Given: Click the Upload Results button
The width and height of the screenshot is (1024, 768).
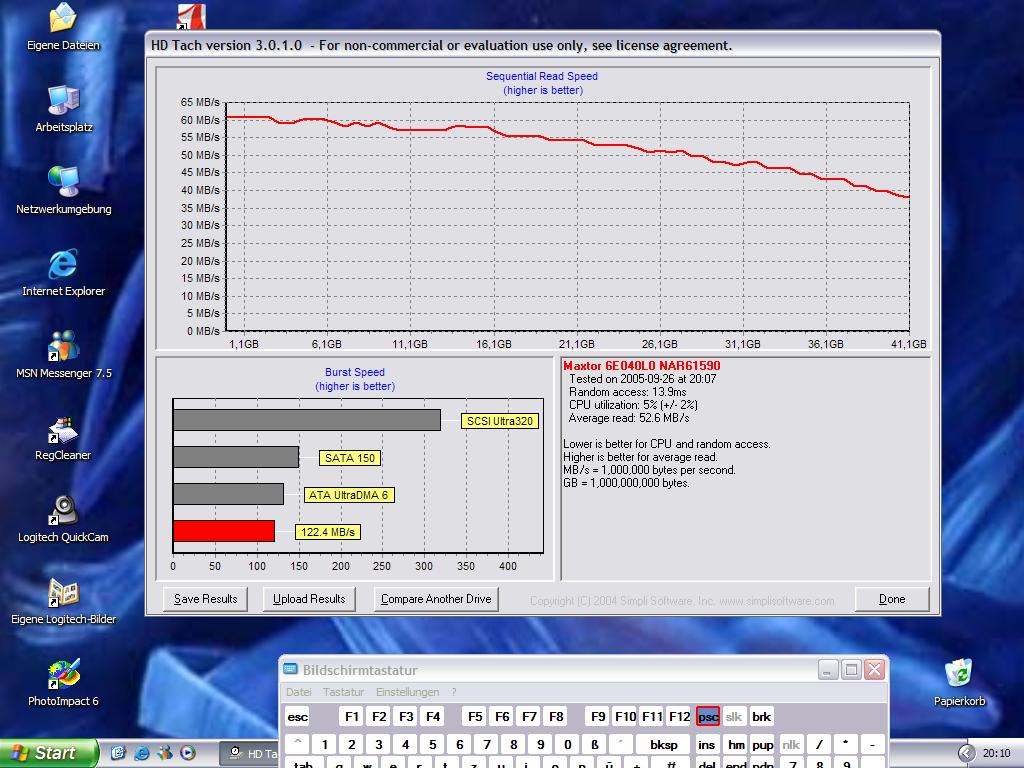Looking at the screenshot, I should point(309,599).
